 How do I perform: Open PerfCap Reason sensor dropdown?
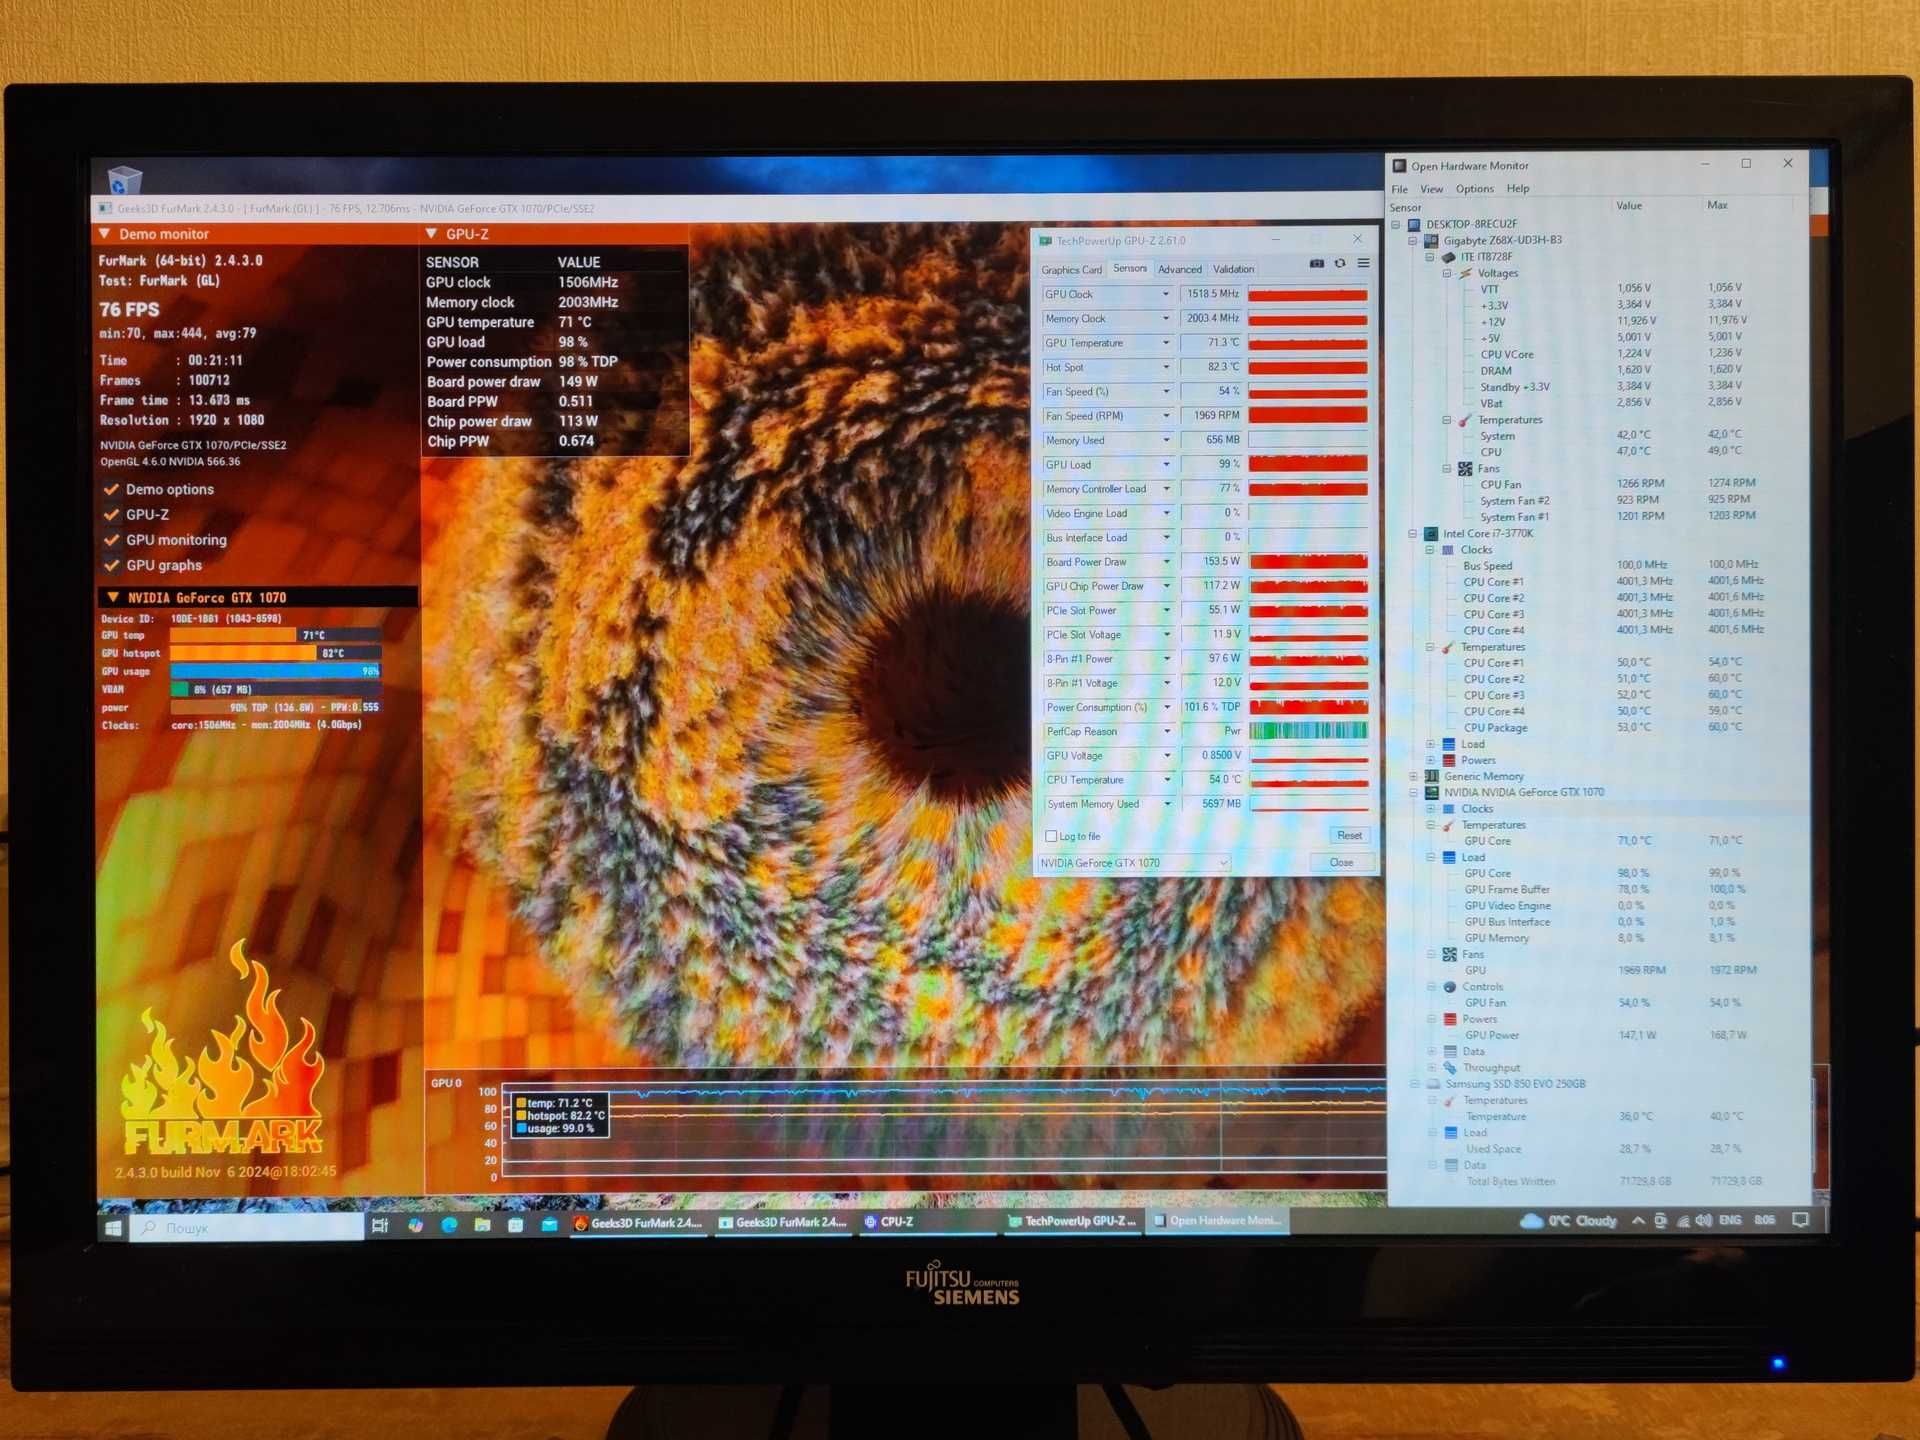[1167, 732]
